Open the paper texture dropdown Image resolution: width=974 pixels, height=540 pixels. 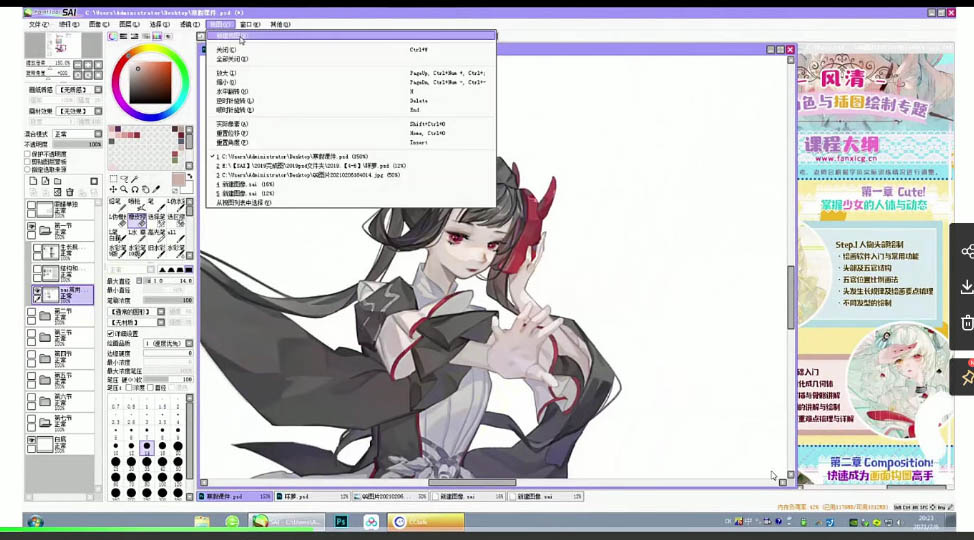tap(98, 90)
